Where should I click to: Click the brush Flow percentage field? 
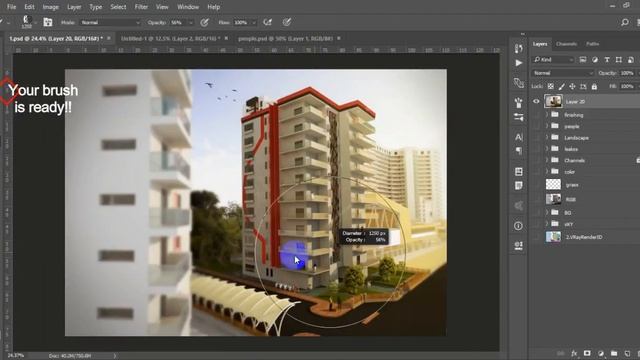(x=241, y=22)
